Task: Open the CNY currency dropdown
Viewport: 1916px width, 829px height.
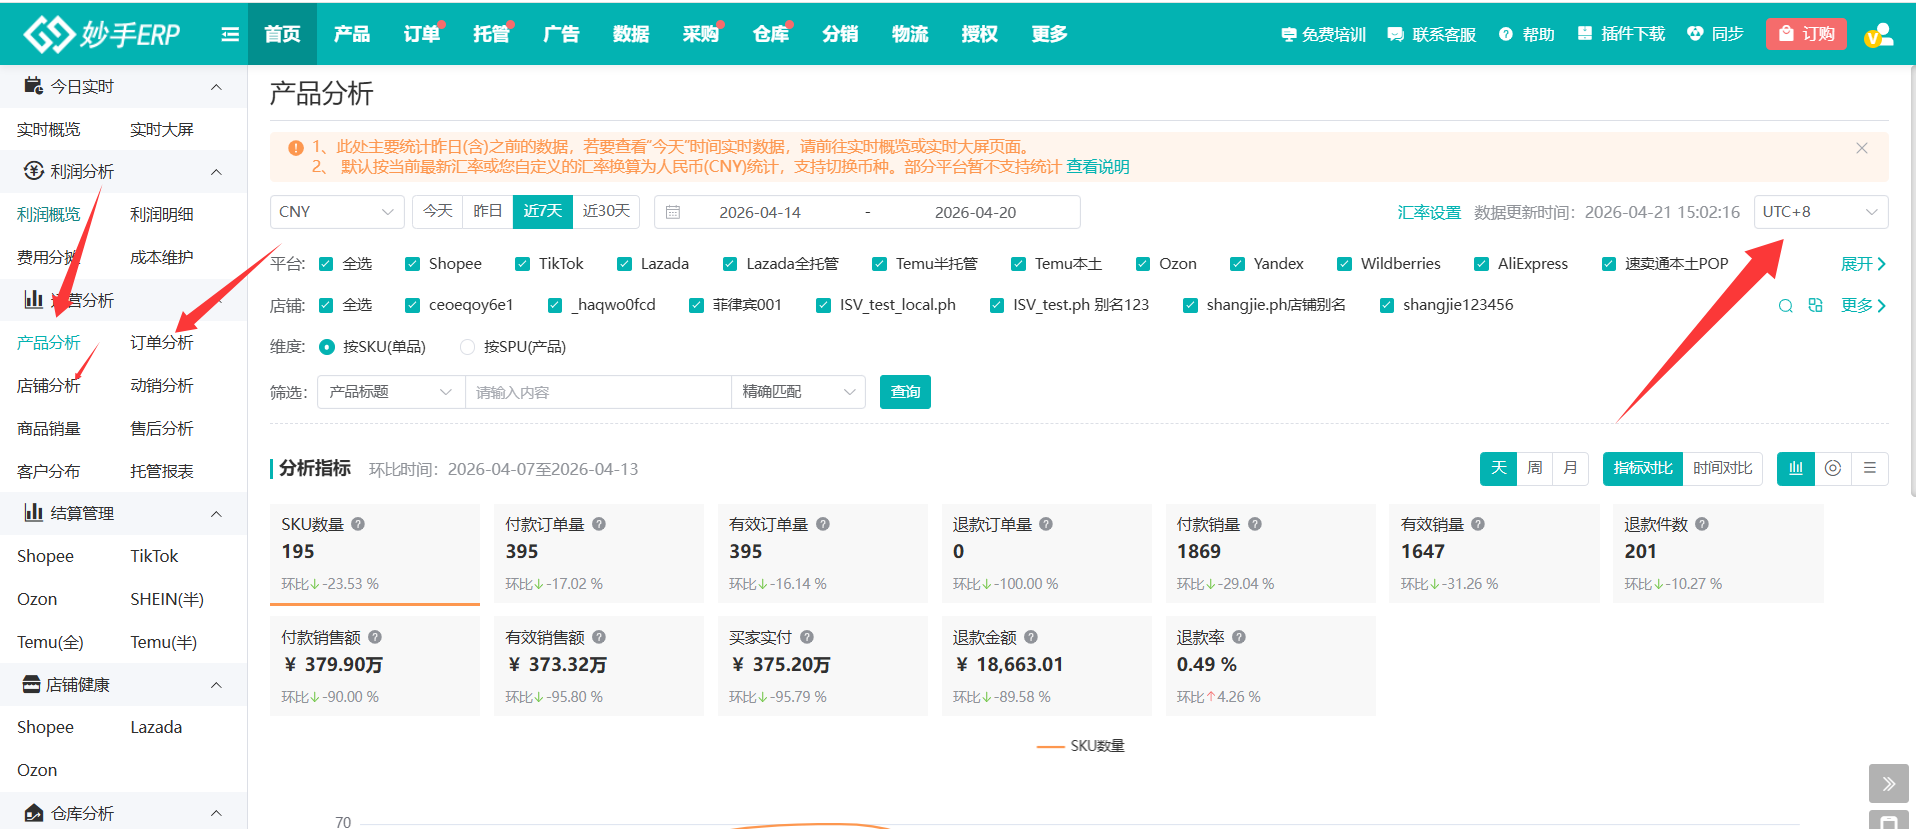Action: coord(337,212)
